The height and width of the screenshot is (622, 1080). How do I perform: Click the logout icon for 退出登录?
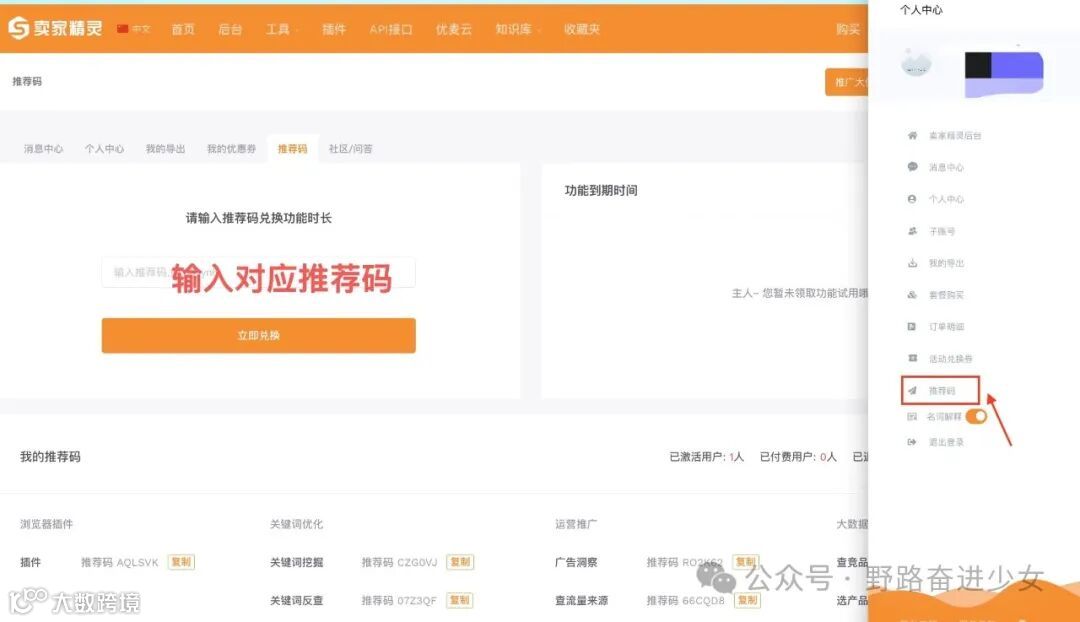point(912,442)
